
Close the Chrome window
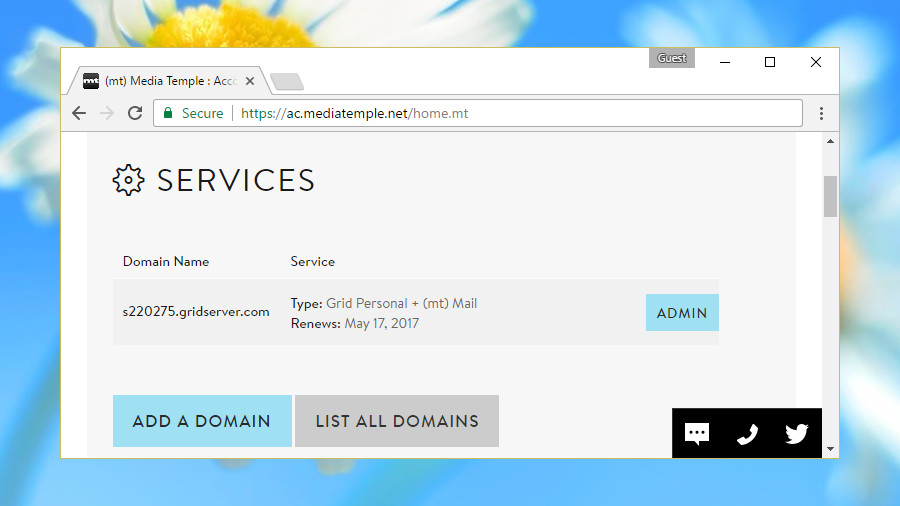click(x=816, y=62)
